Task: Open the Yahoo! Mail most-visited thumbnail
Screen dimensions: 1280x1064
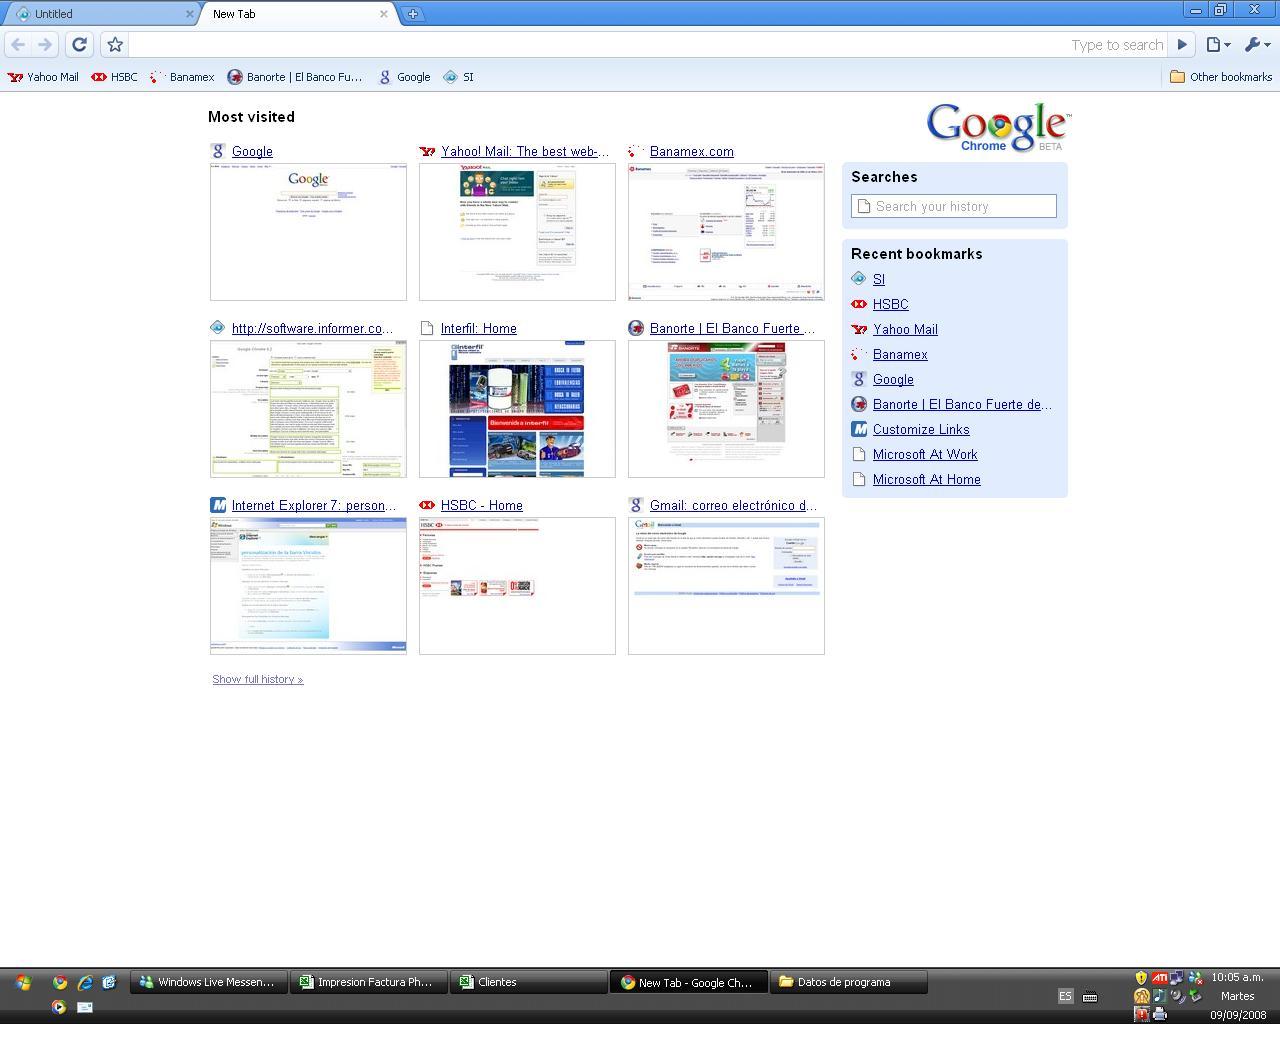Action: (517, 232)
